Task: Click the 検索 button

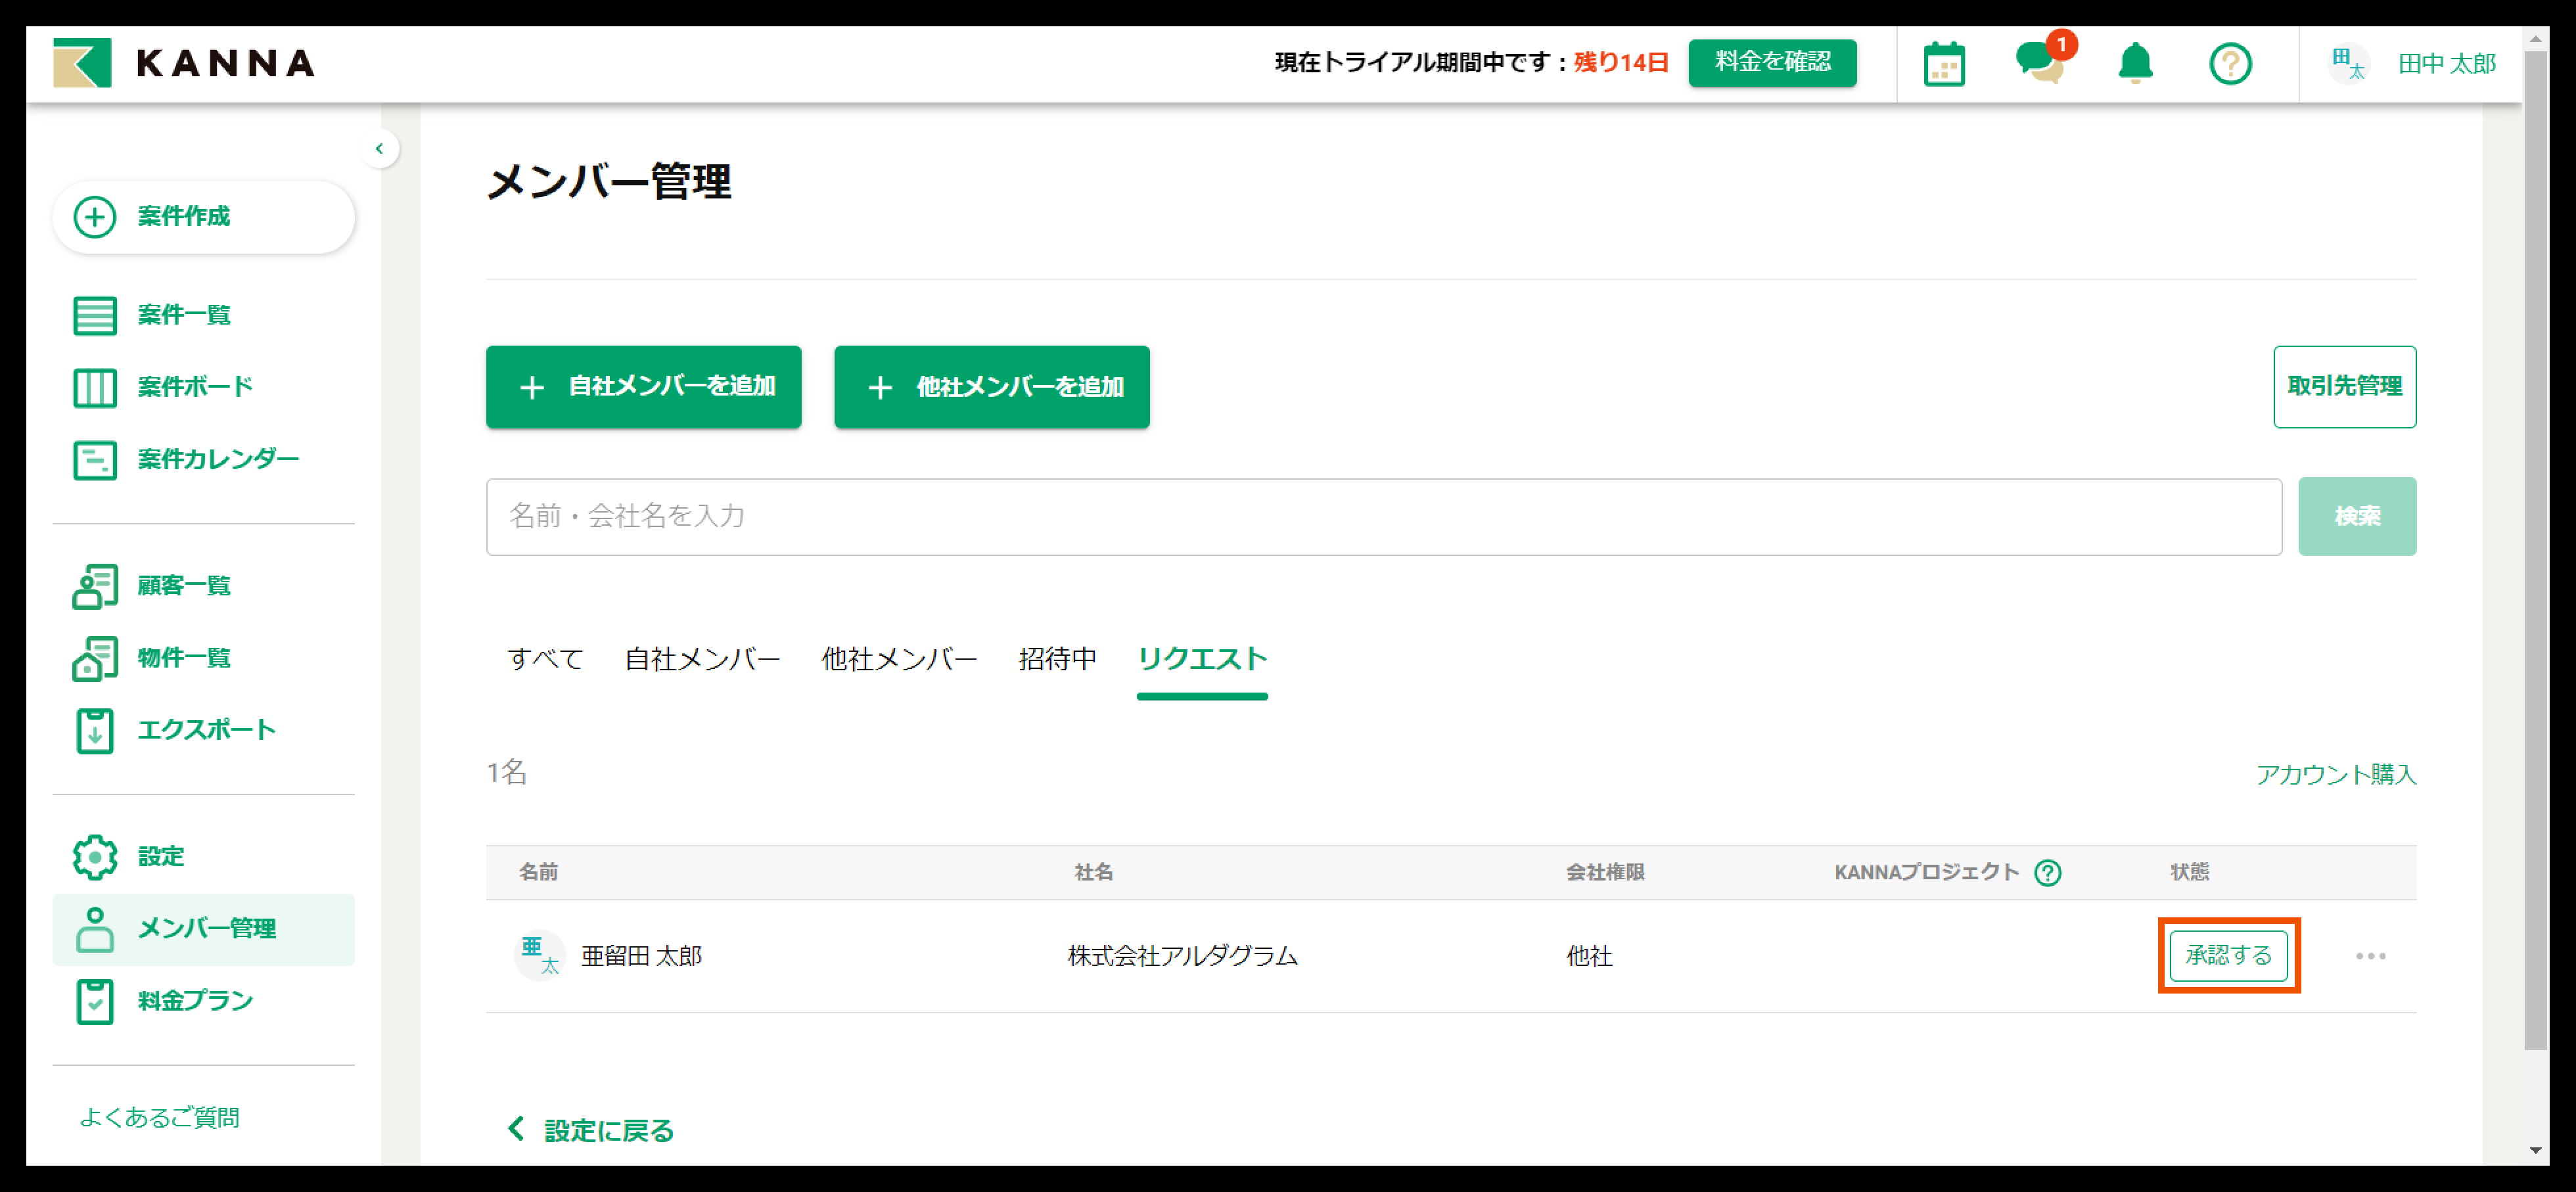Action: (x=2356, y=516)
